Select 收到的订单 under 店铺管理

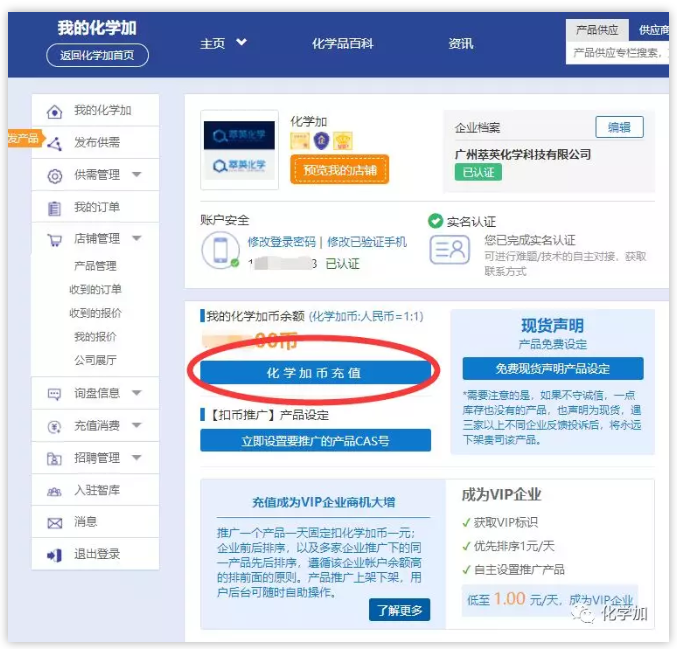click(x=96, y=290)
